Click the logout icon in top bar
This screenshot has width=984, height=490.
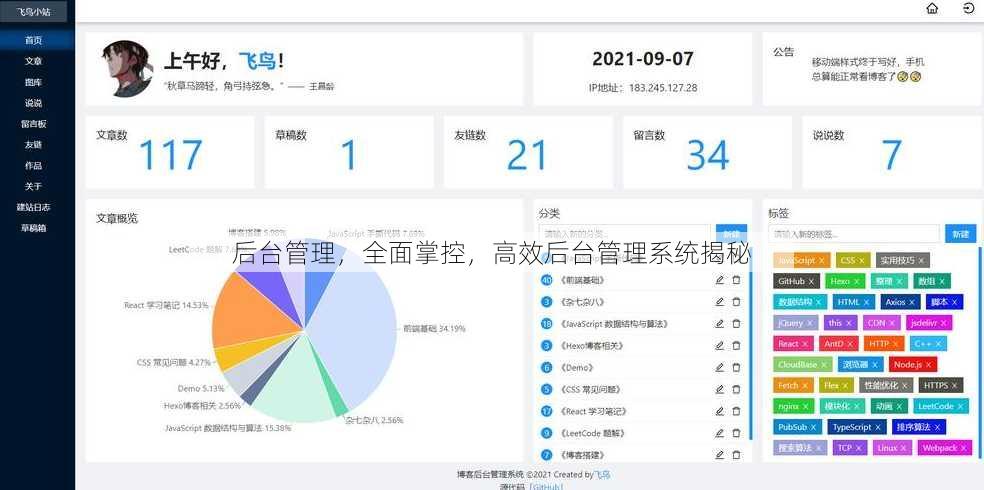coord(968,9)
